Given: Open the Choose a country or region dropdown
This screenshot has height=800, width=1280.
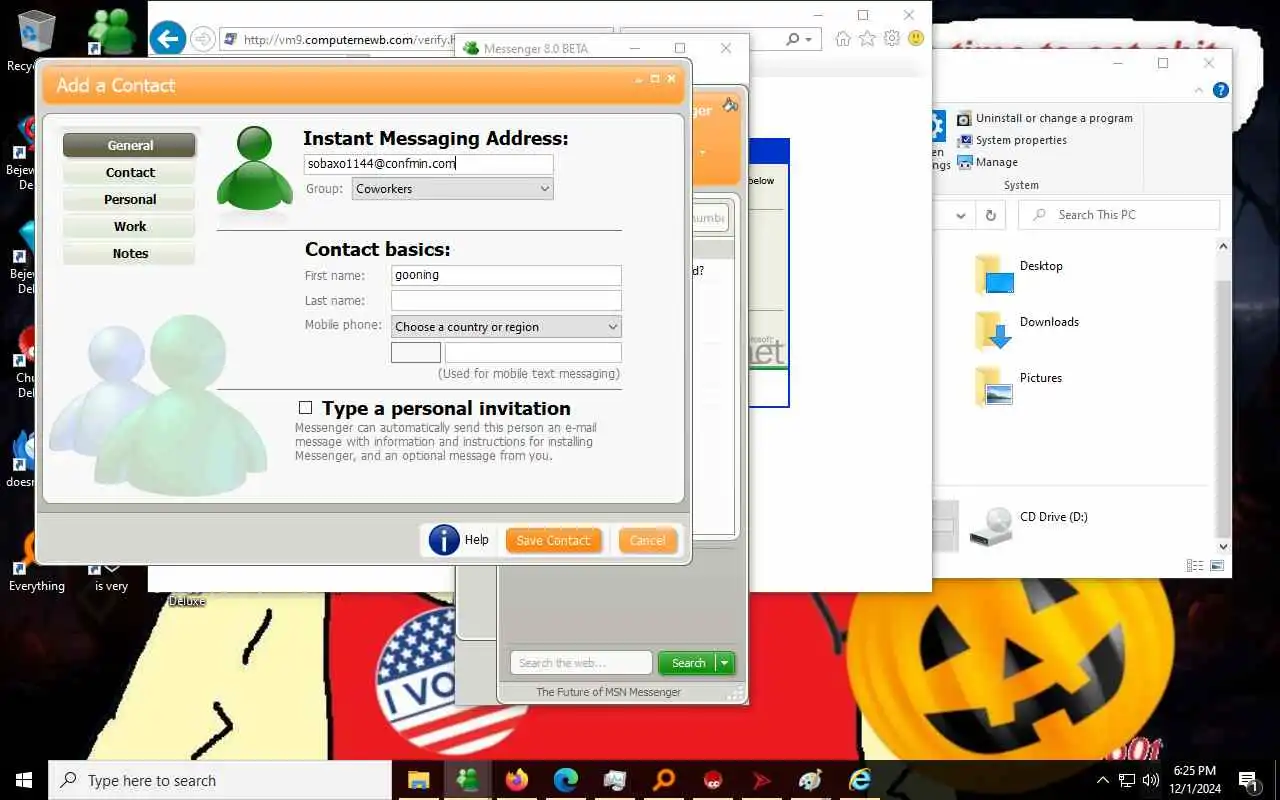Looking at the screenshot, I should pyautogui.click(x=506, y=327).
